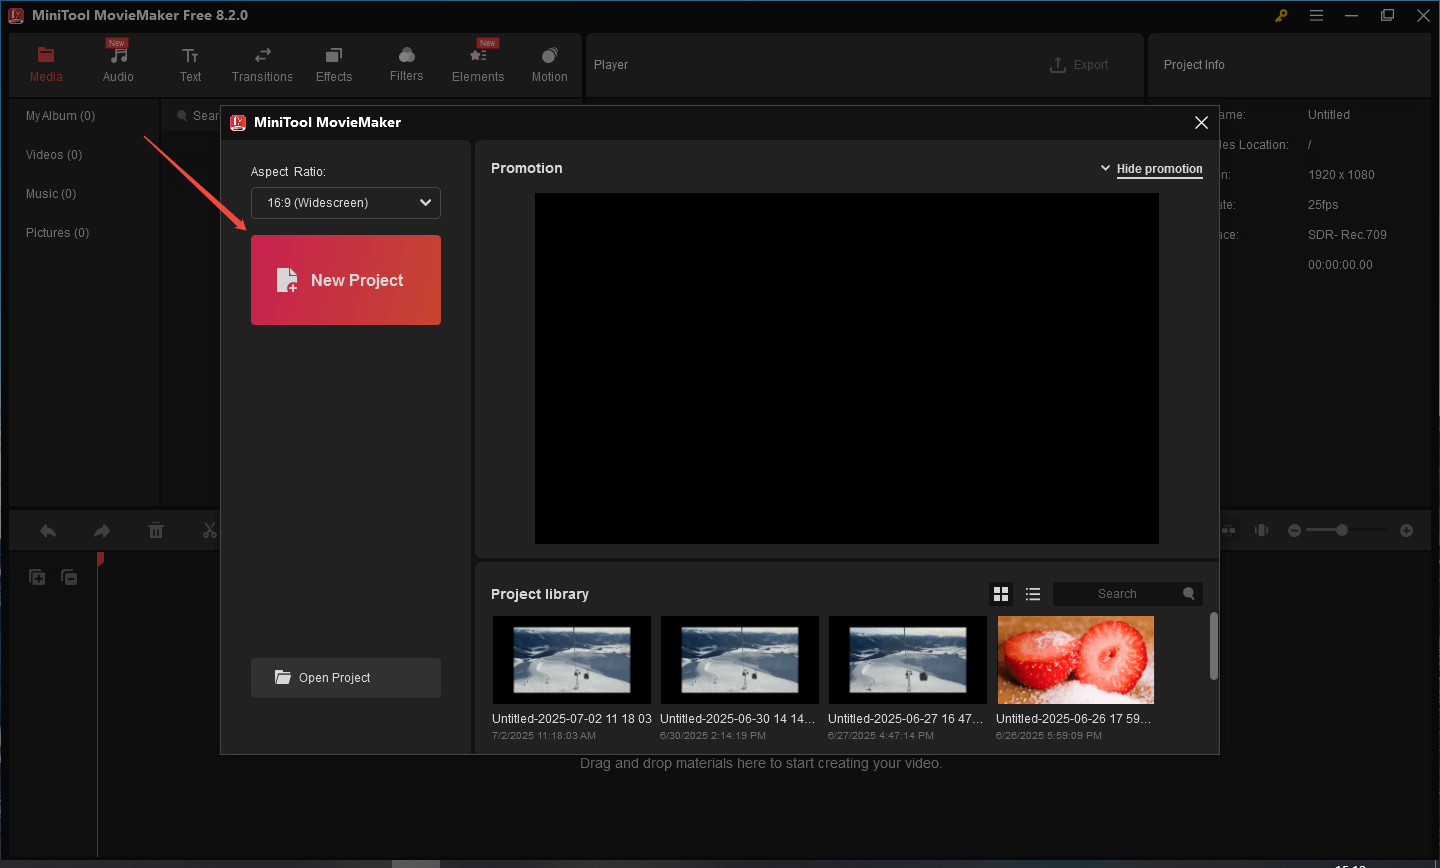Click the 25fps frame rate value

(x=1323, y=205)
